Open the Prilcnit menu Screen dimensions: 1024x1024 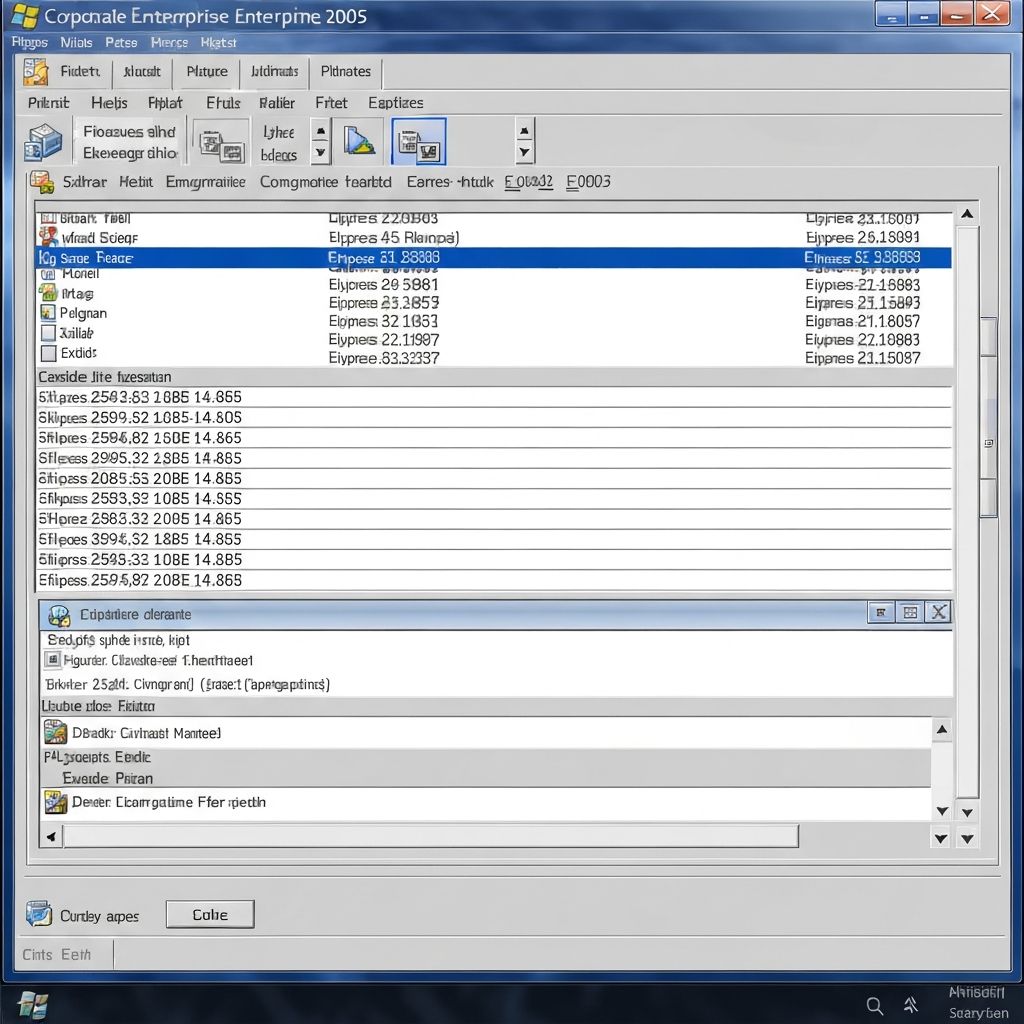(48, 103)
